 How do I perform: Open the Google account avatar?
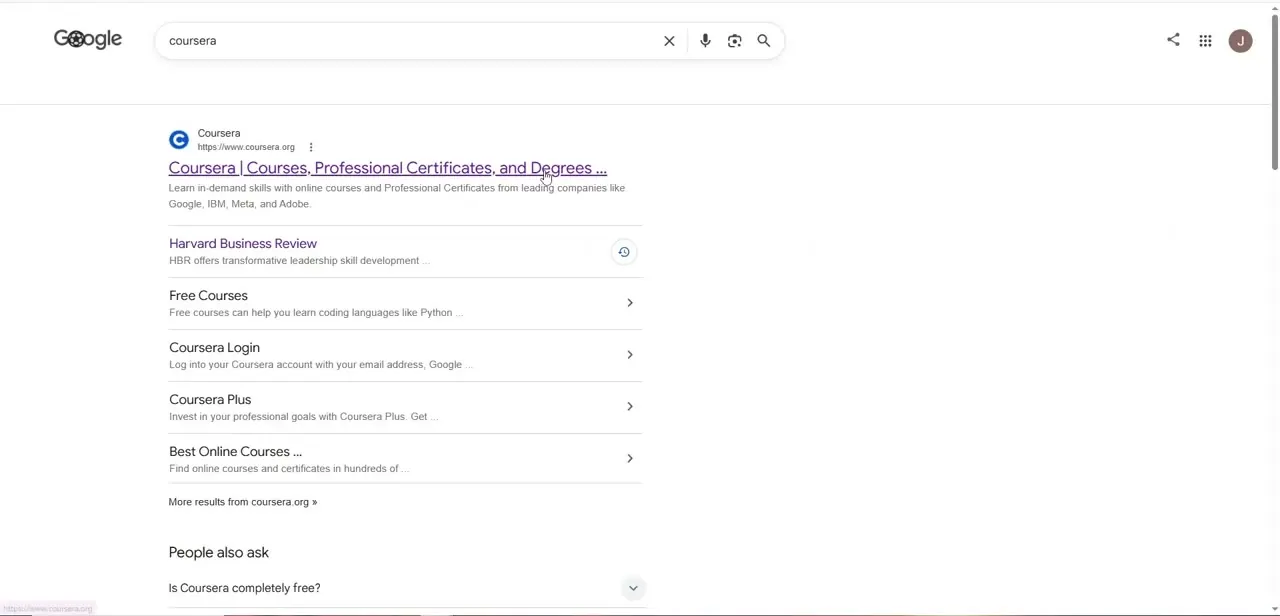pyautogui.click(x=1241, y=41)
